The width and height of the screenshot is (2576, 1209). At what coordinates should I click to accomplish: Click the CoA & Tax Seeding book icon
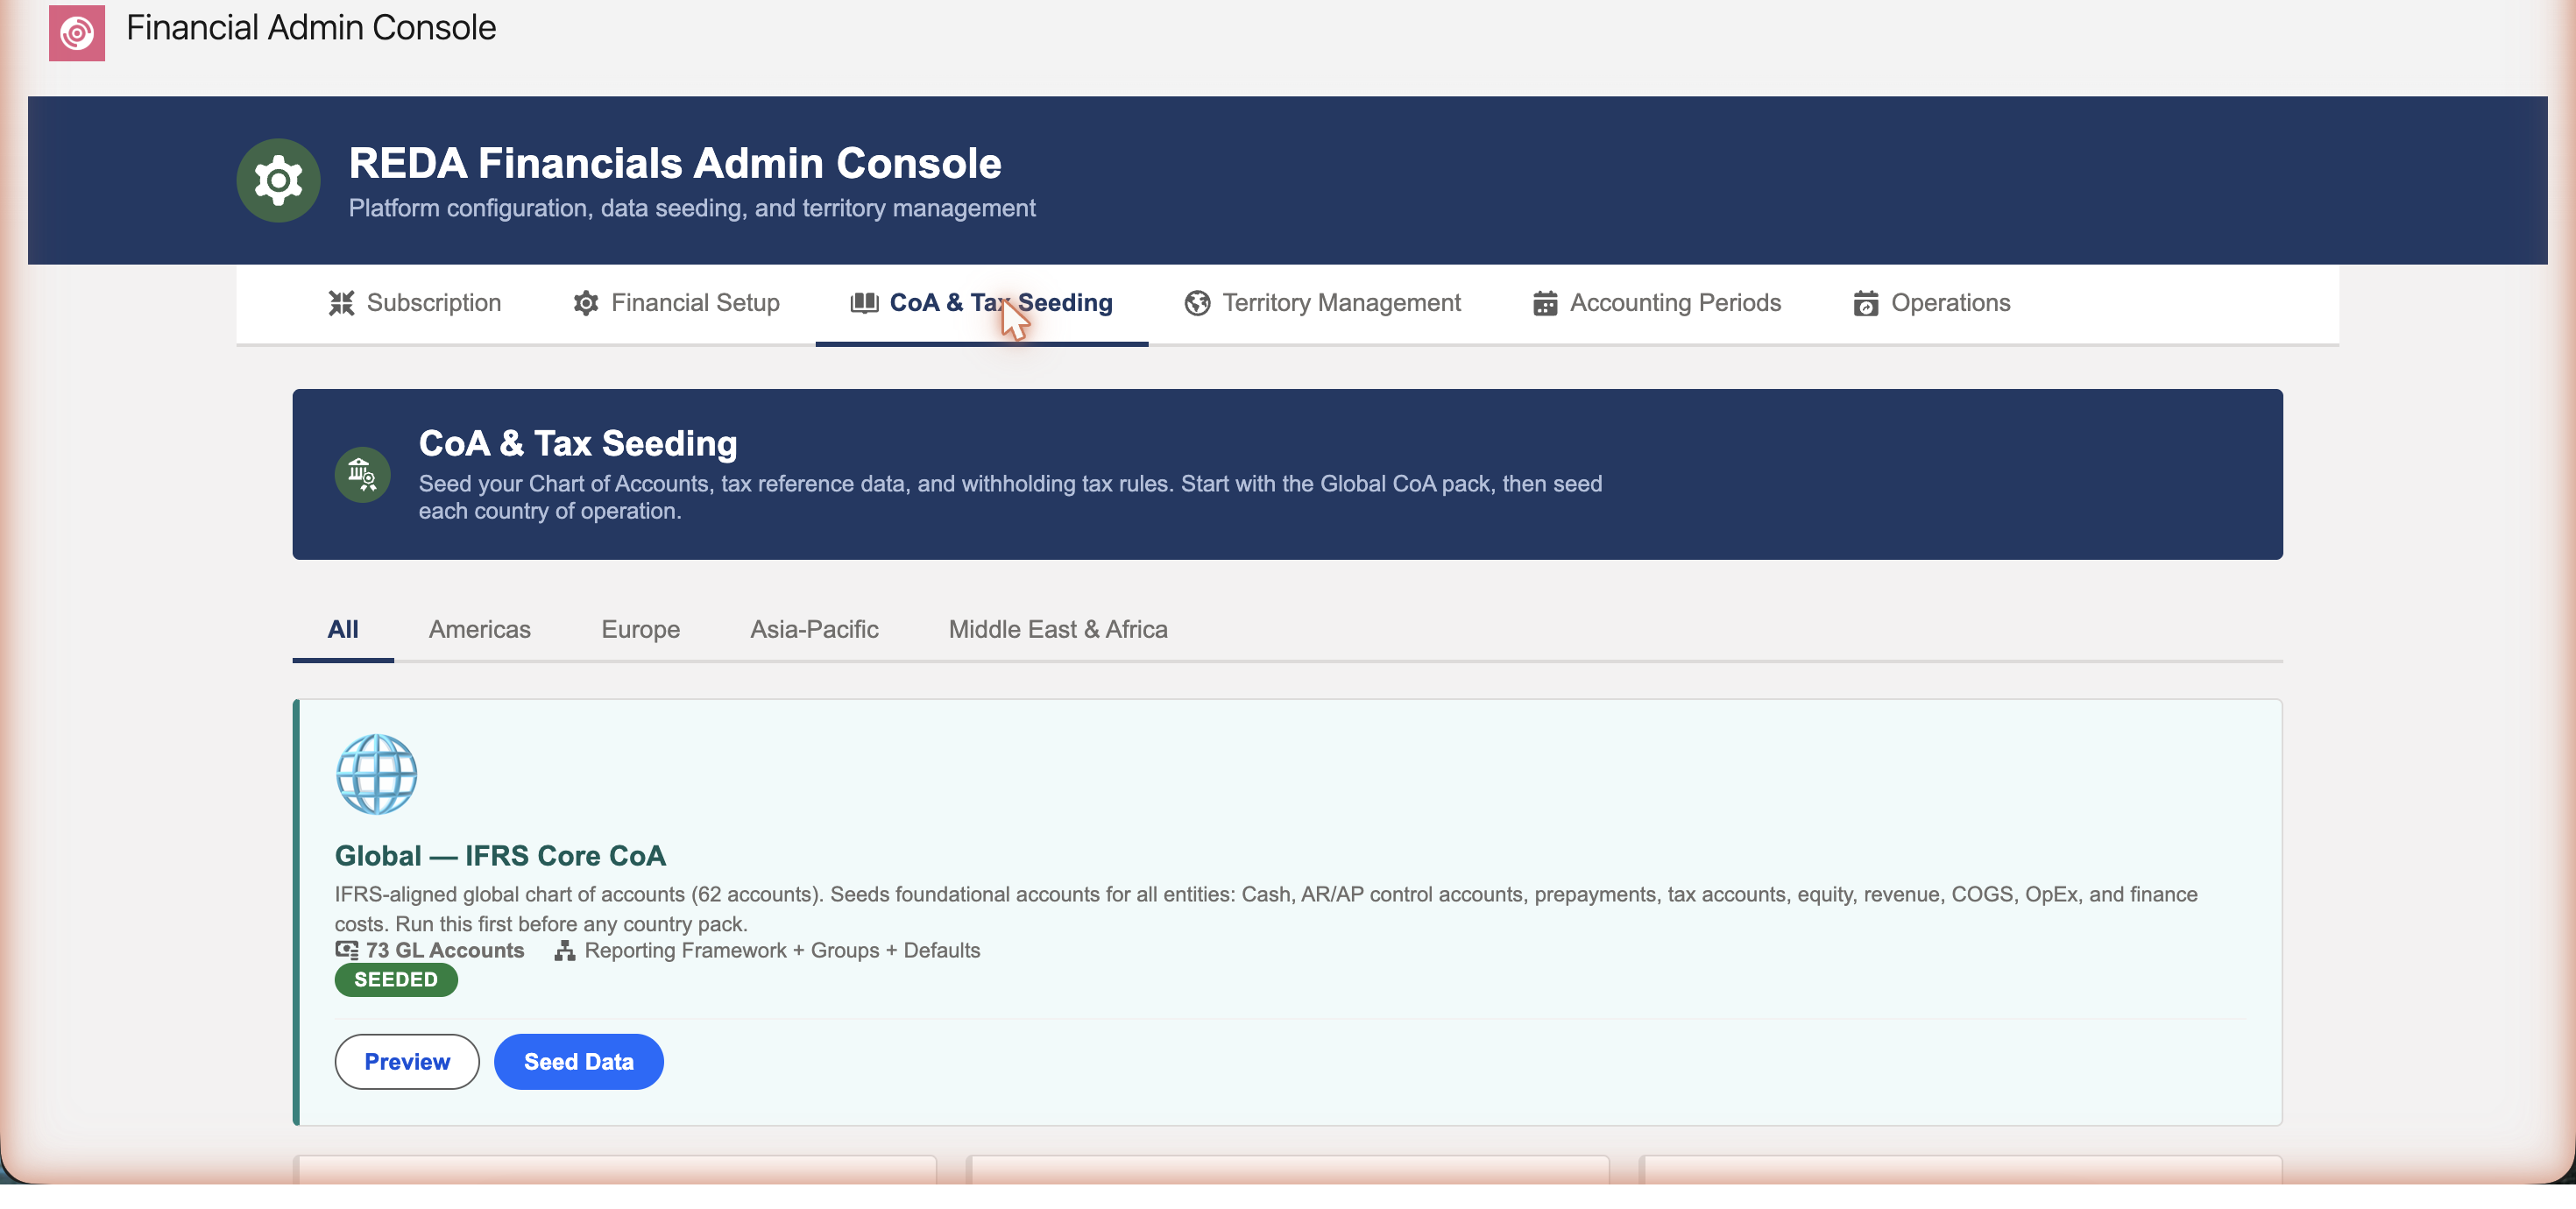point(864,303)
